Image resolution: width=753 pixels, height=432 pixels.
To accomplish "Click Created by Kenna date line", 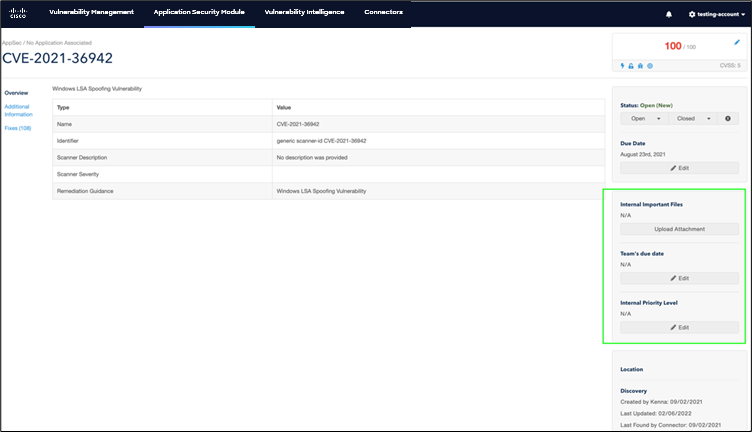I will point(661,402).
